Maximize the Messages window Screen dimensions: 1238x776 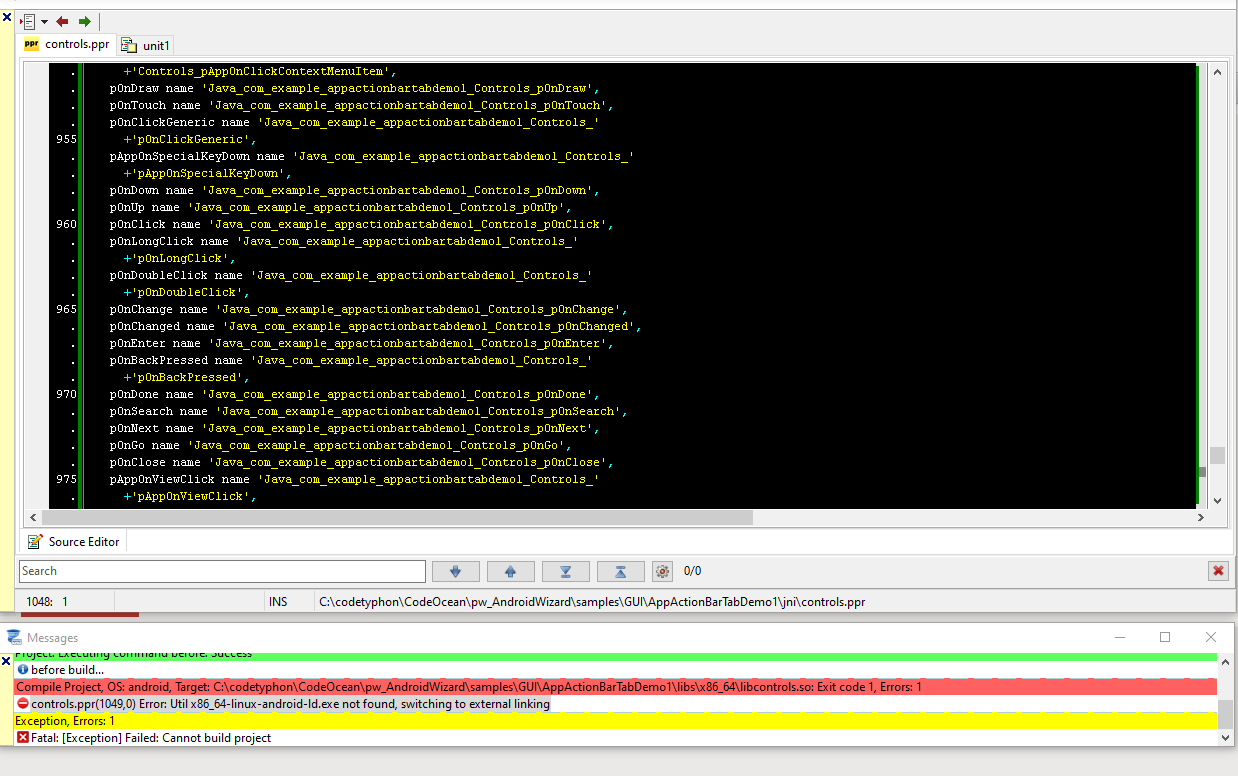click(x=1165, y=637)
